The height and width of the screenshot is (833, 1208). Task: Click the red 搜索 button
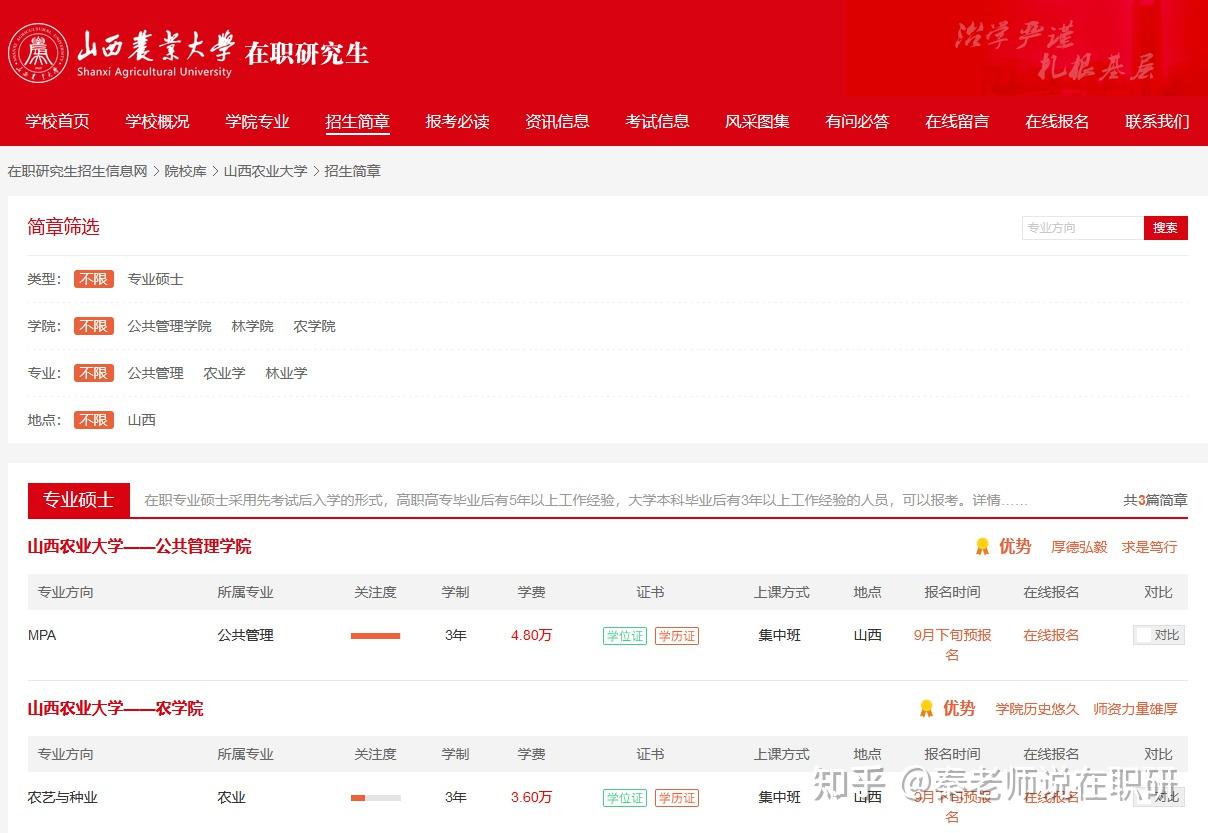click(x=1166, y=228)
